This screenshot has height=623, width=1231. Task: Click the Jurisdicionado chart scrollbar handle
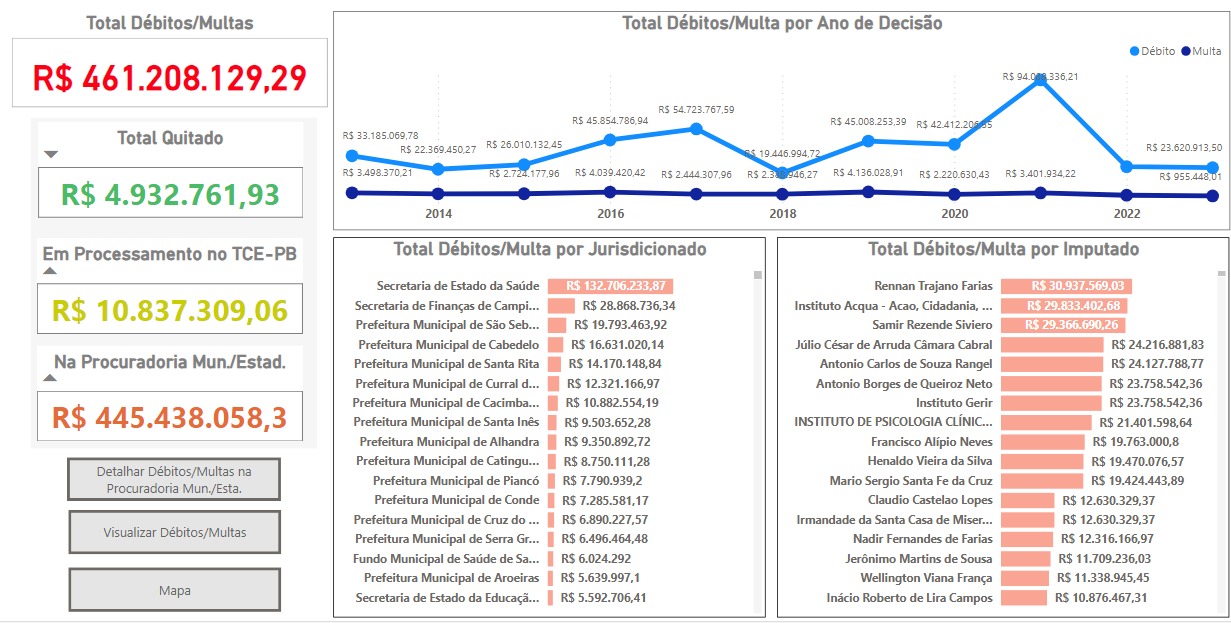757,275
